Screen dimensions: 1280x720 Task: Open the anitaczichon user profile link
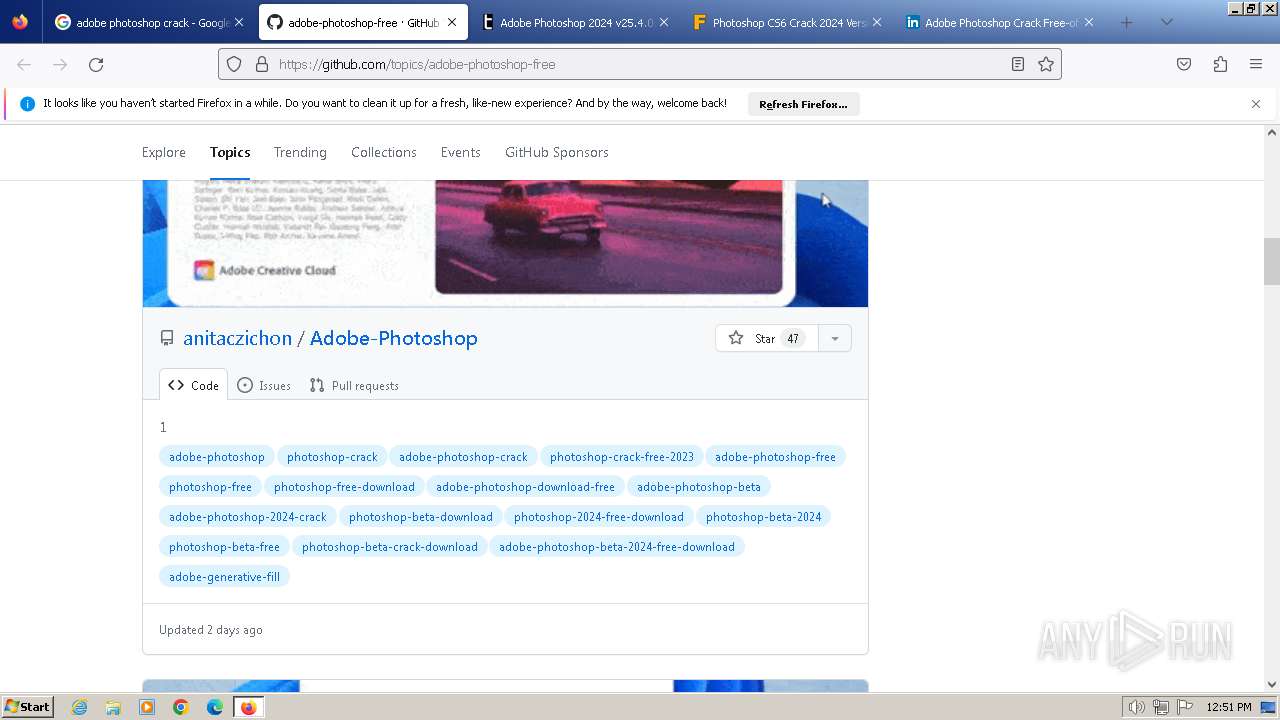click(237, 338)
